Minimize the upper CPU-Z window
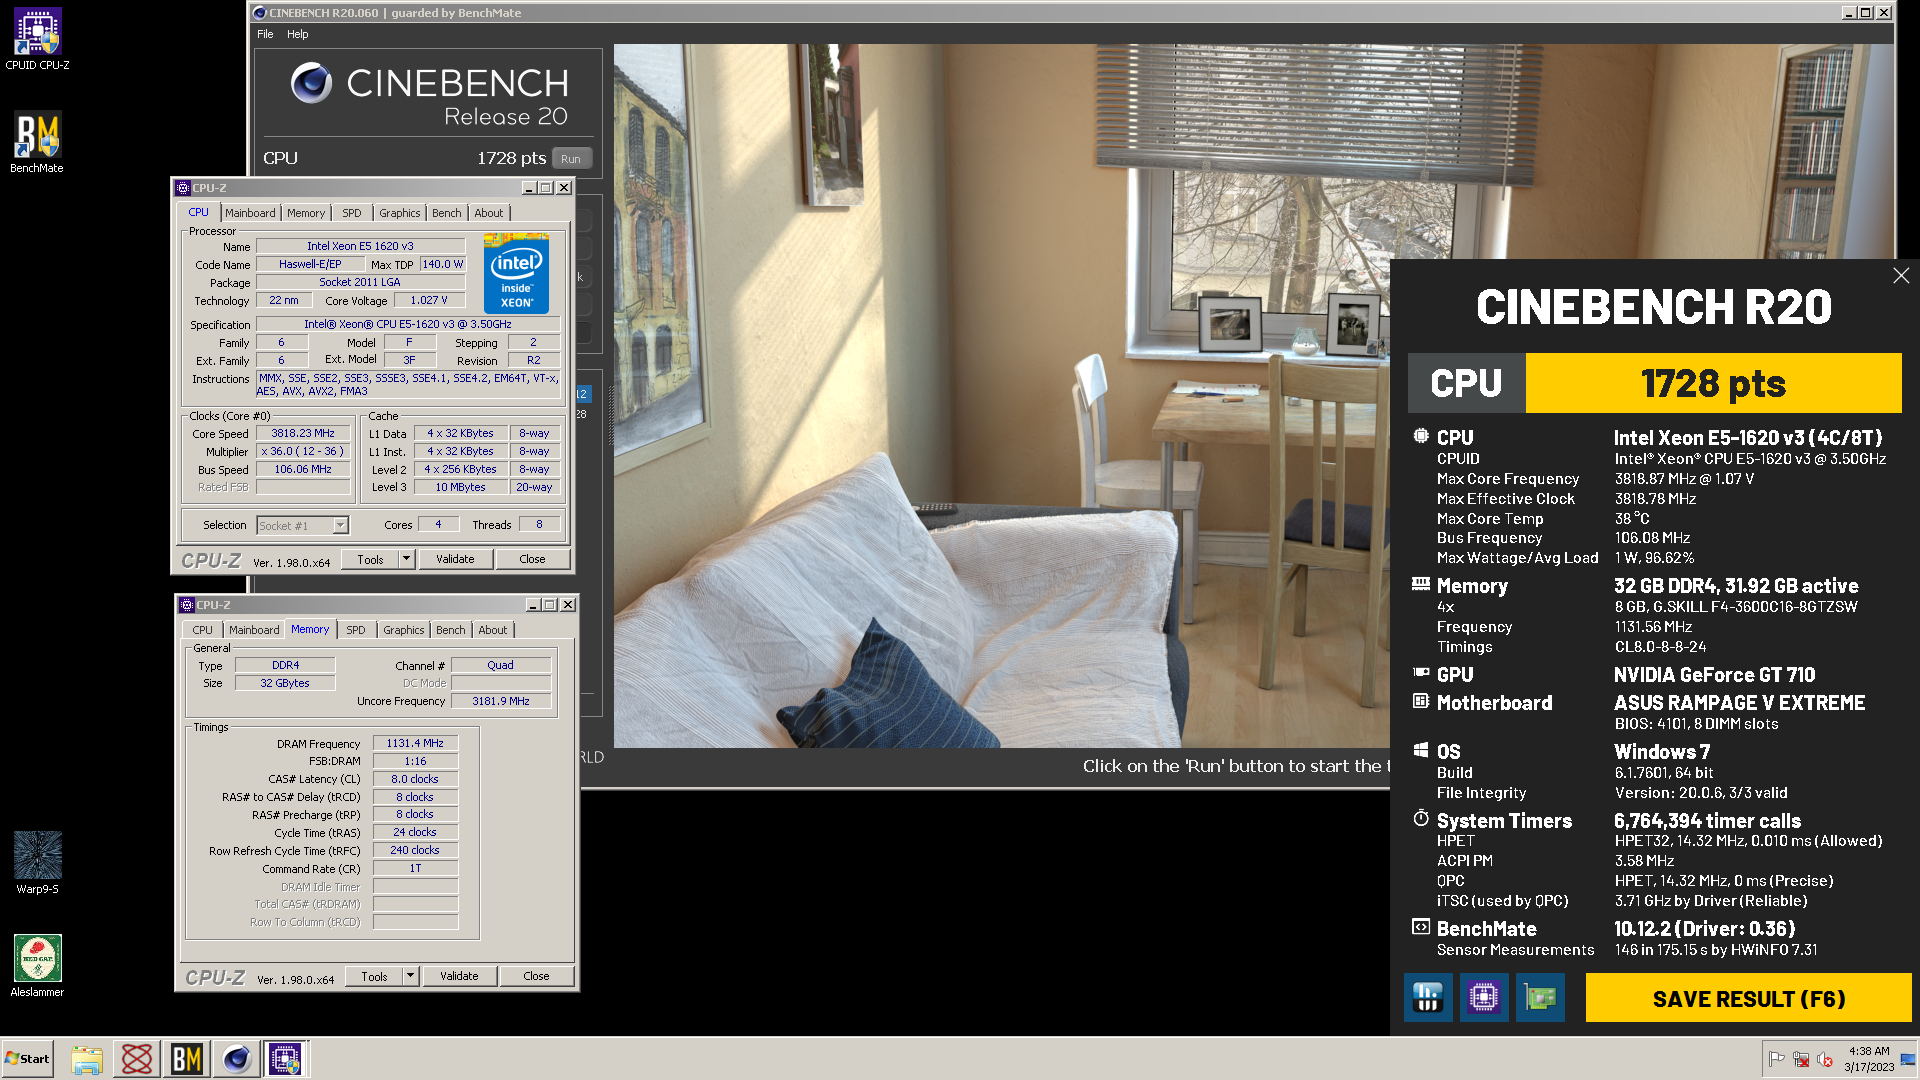This screenshot has width=1920, height=1080. 529,188
